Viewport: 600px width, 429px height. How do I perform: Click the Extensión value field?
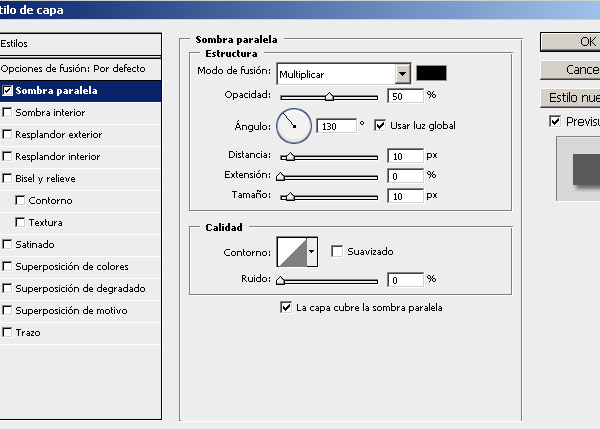pos(406,176)
